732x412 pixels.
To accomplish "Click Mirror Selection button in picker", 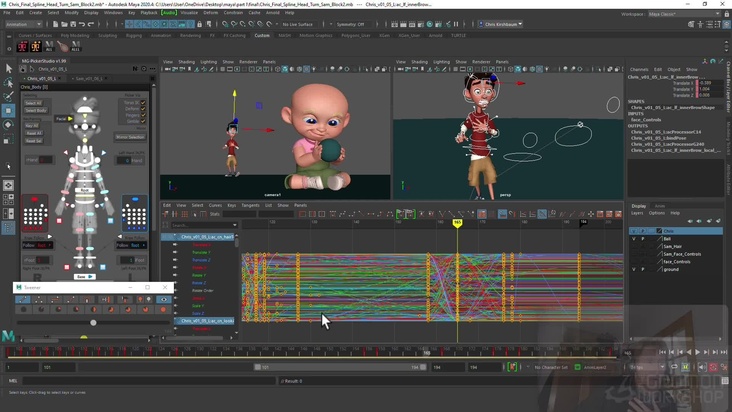I will [x=130, y=137].
